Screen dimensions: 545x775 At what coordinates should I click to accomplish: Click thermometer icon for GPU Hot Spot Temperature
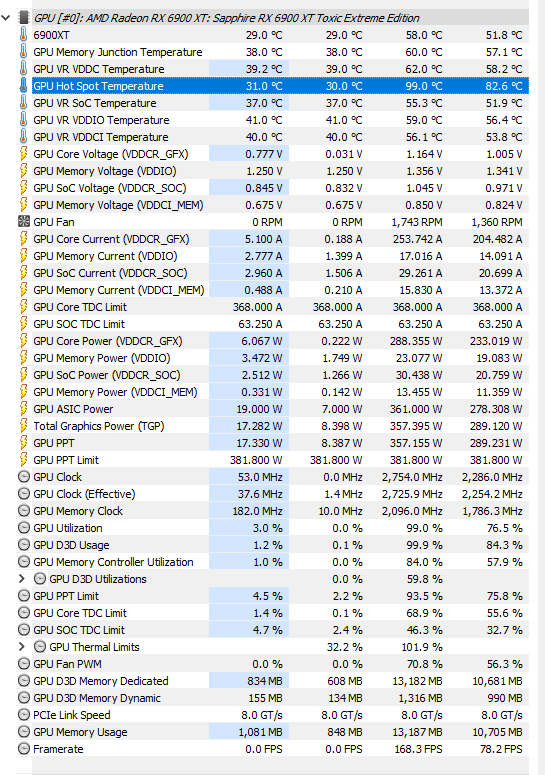pos(23,86)
